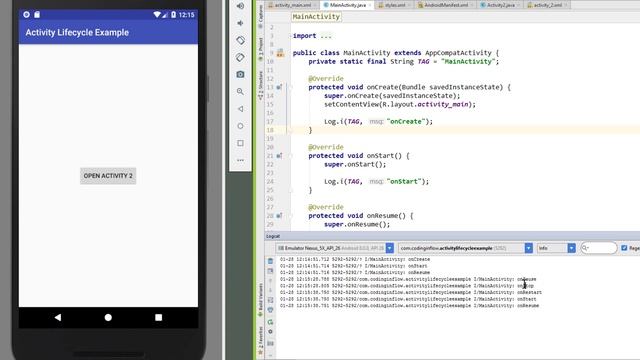This screenshot has width=640, height=360.
Task: Open emulator extended controls (three dots)
Action: point(240,160)
